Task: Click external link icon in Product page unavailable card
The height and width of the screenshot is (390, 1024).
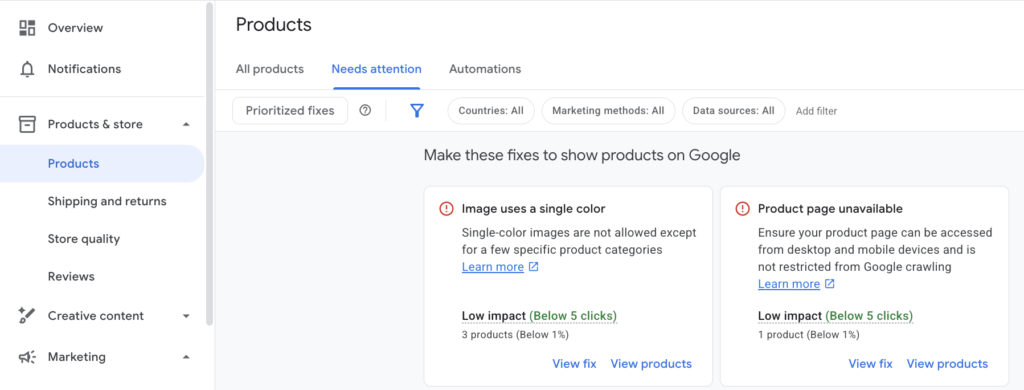Action: pos(830,284)
